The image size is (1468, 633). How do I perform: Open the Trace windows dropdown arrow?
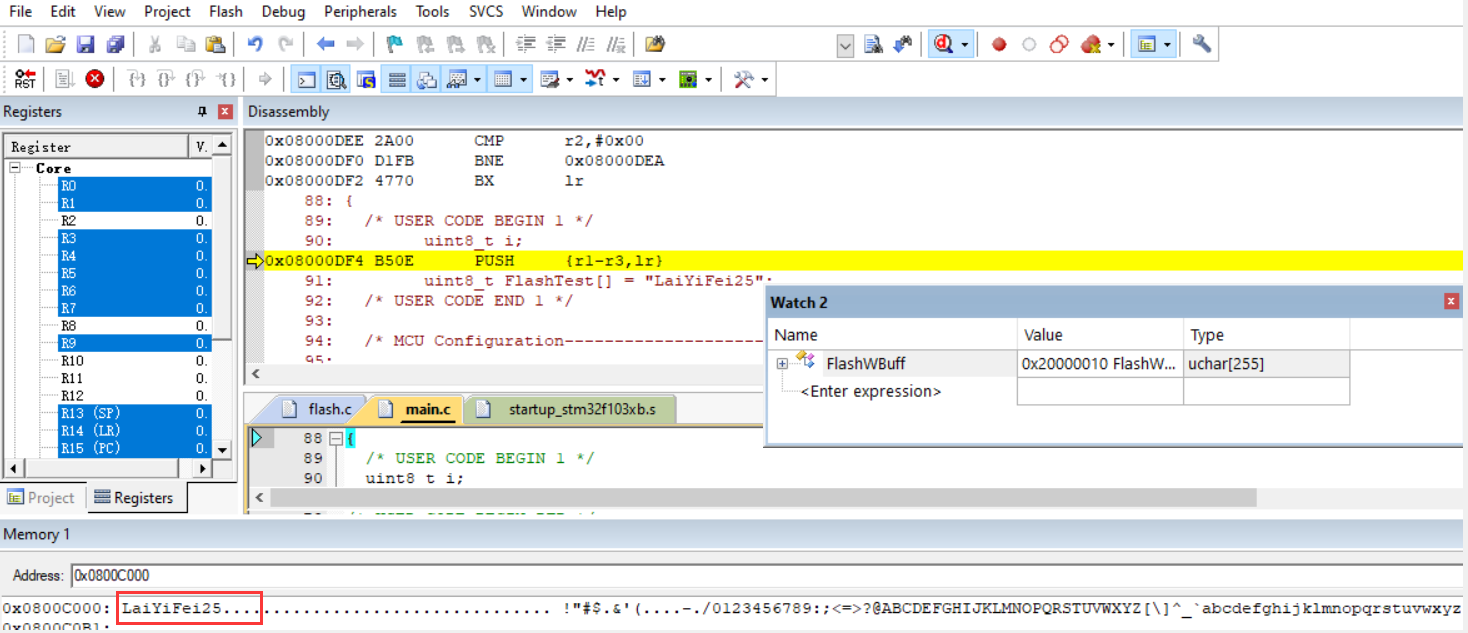tap(662, 79)
